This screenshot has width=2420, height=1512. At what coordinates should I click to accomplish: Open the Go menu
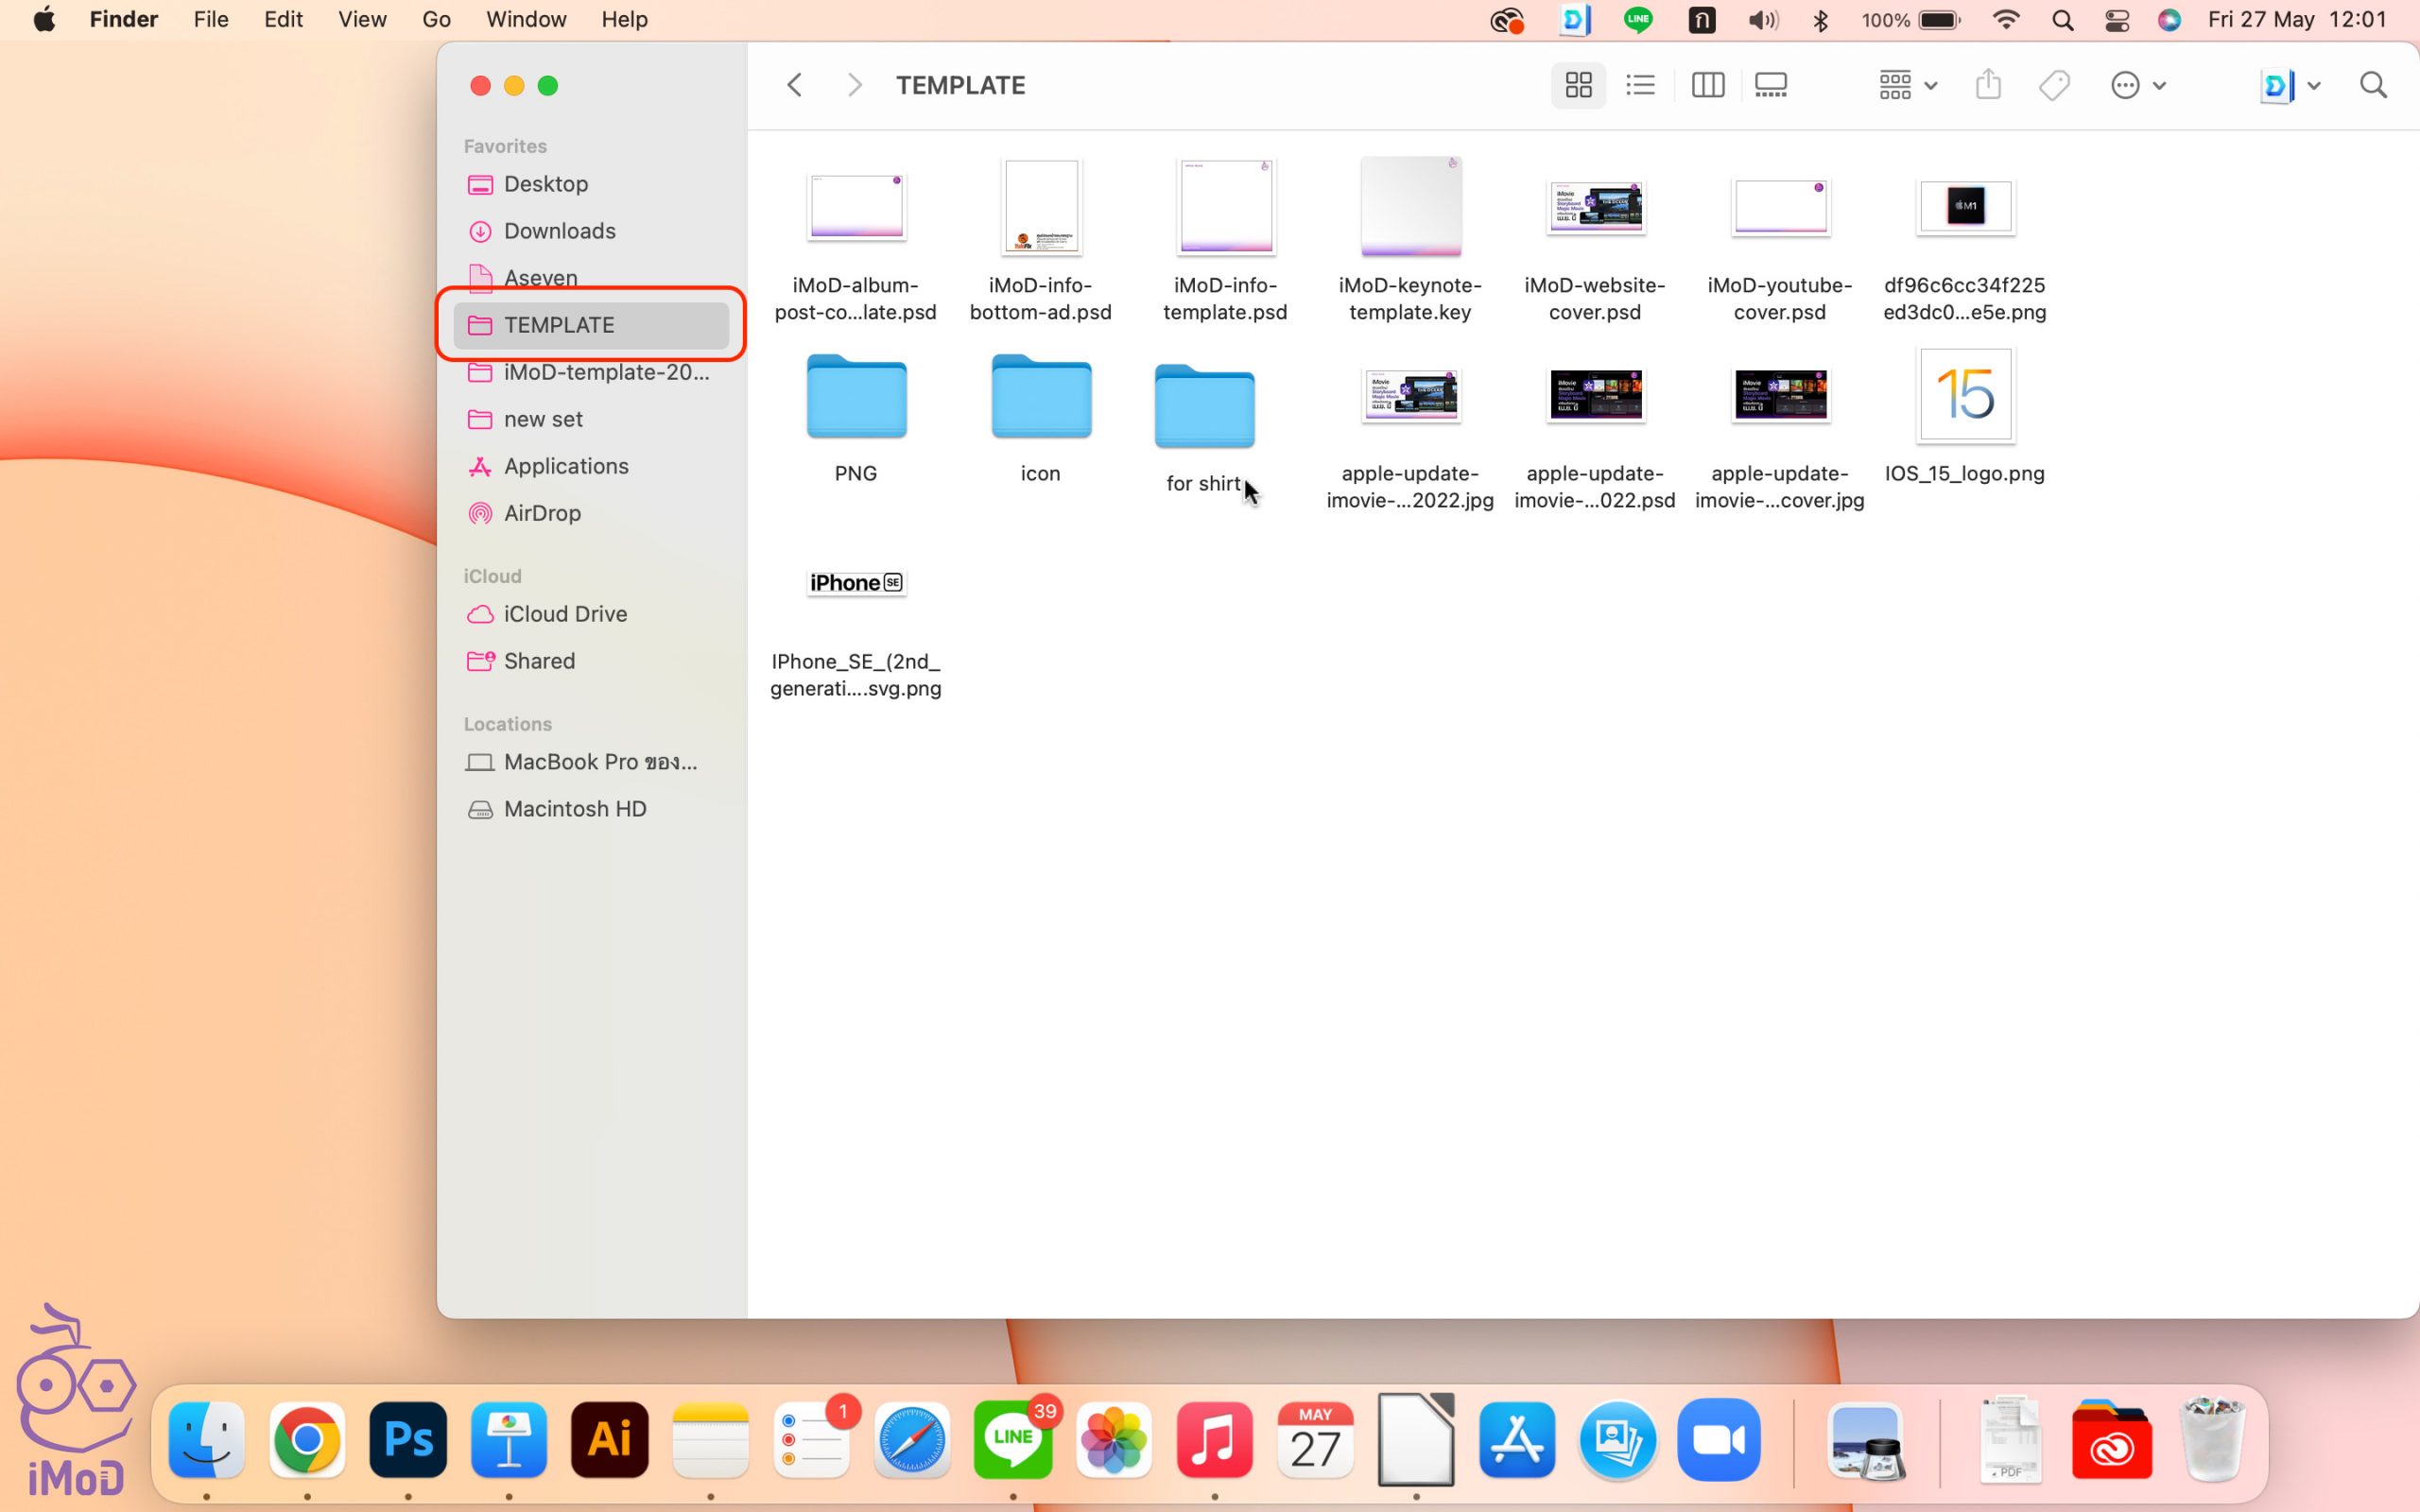pos(436,19)
